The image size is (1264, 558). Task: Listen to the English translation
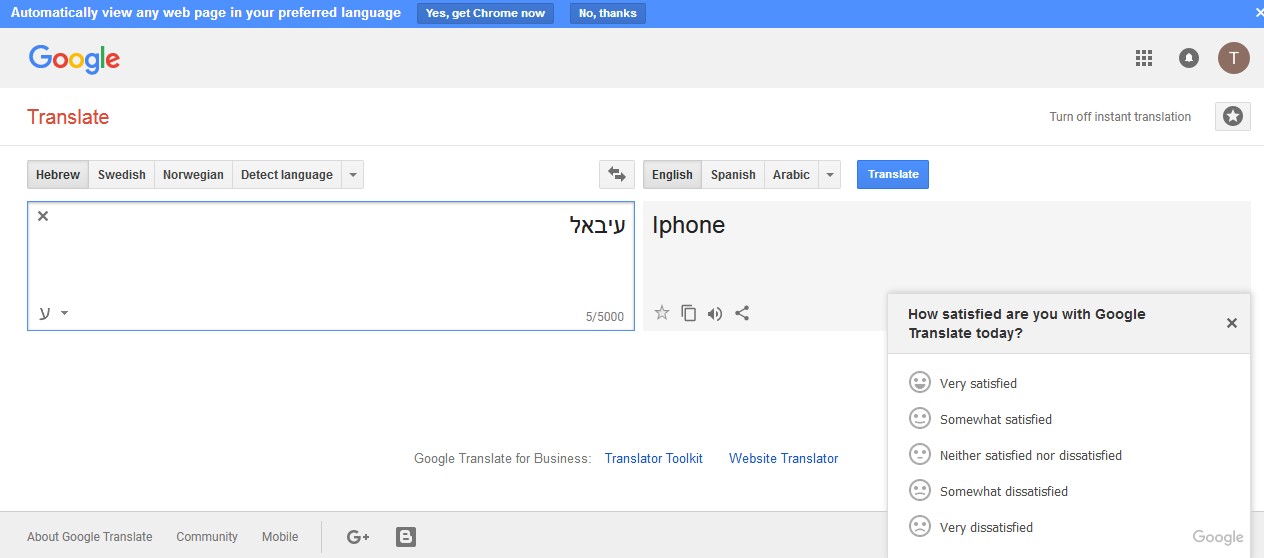click(x=714, y=313)
